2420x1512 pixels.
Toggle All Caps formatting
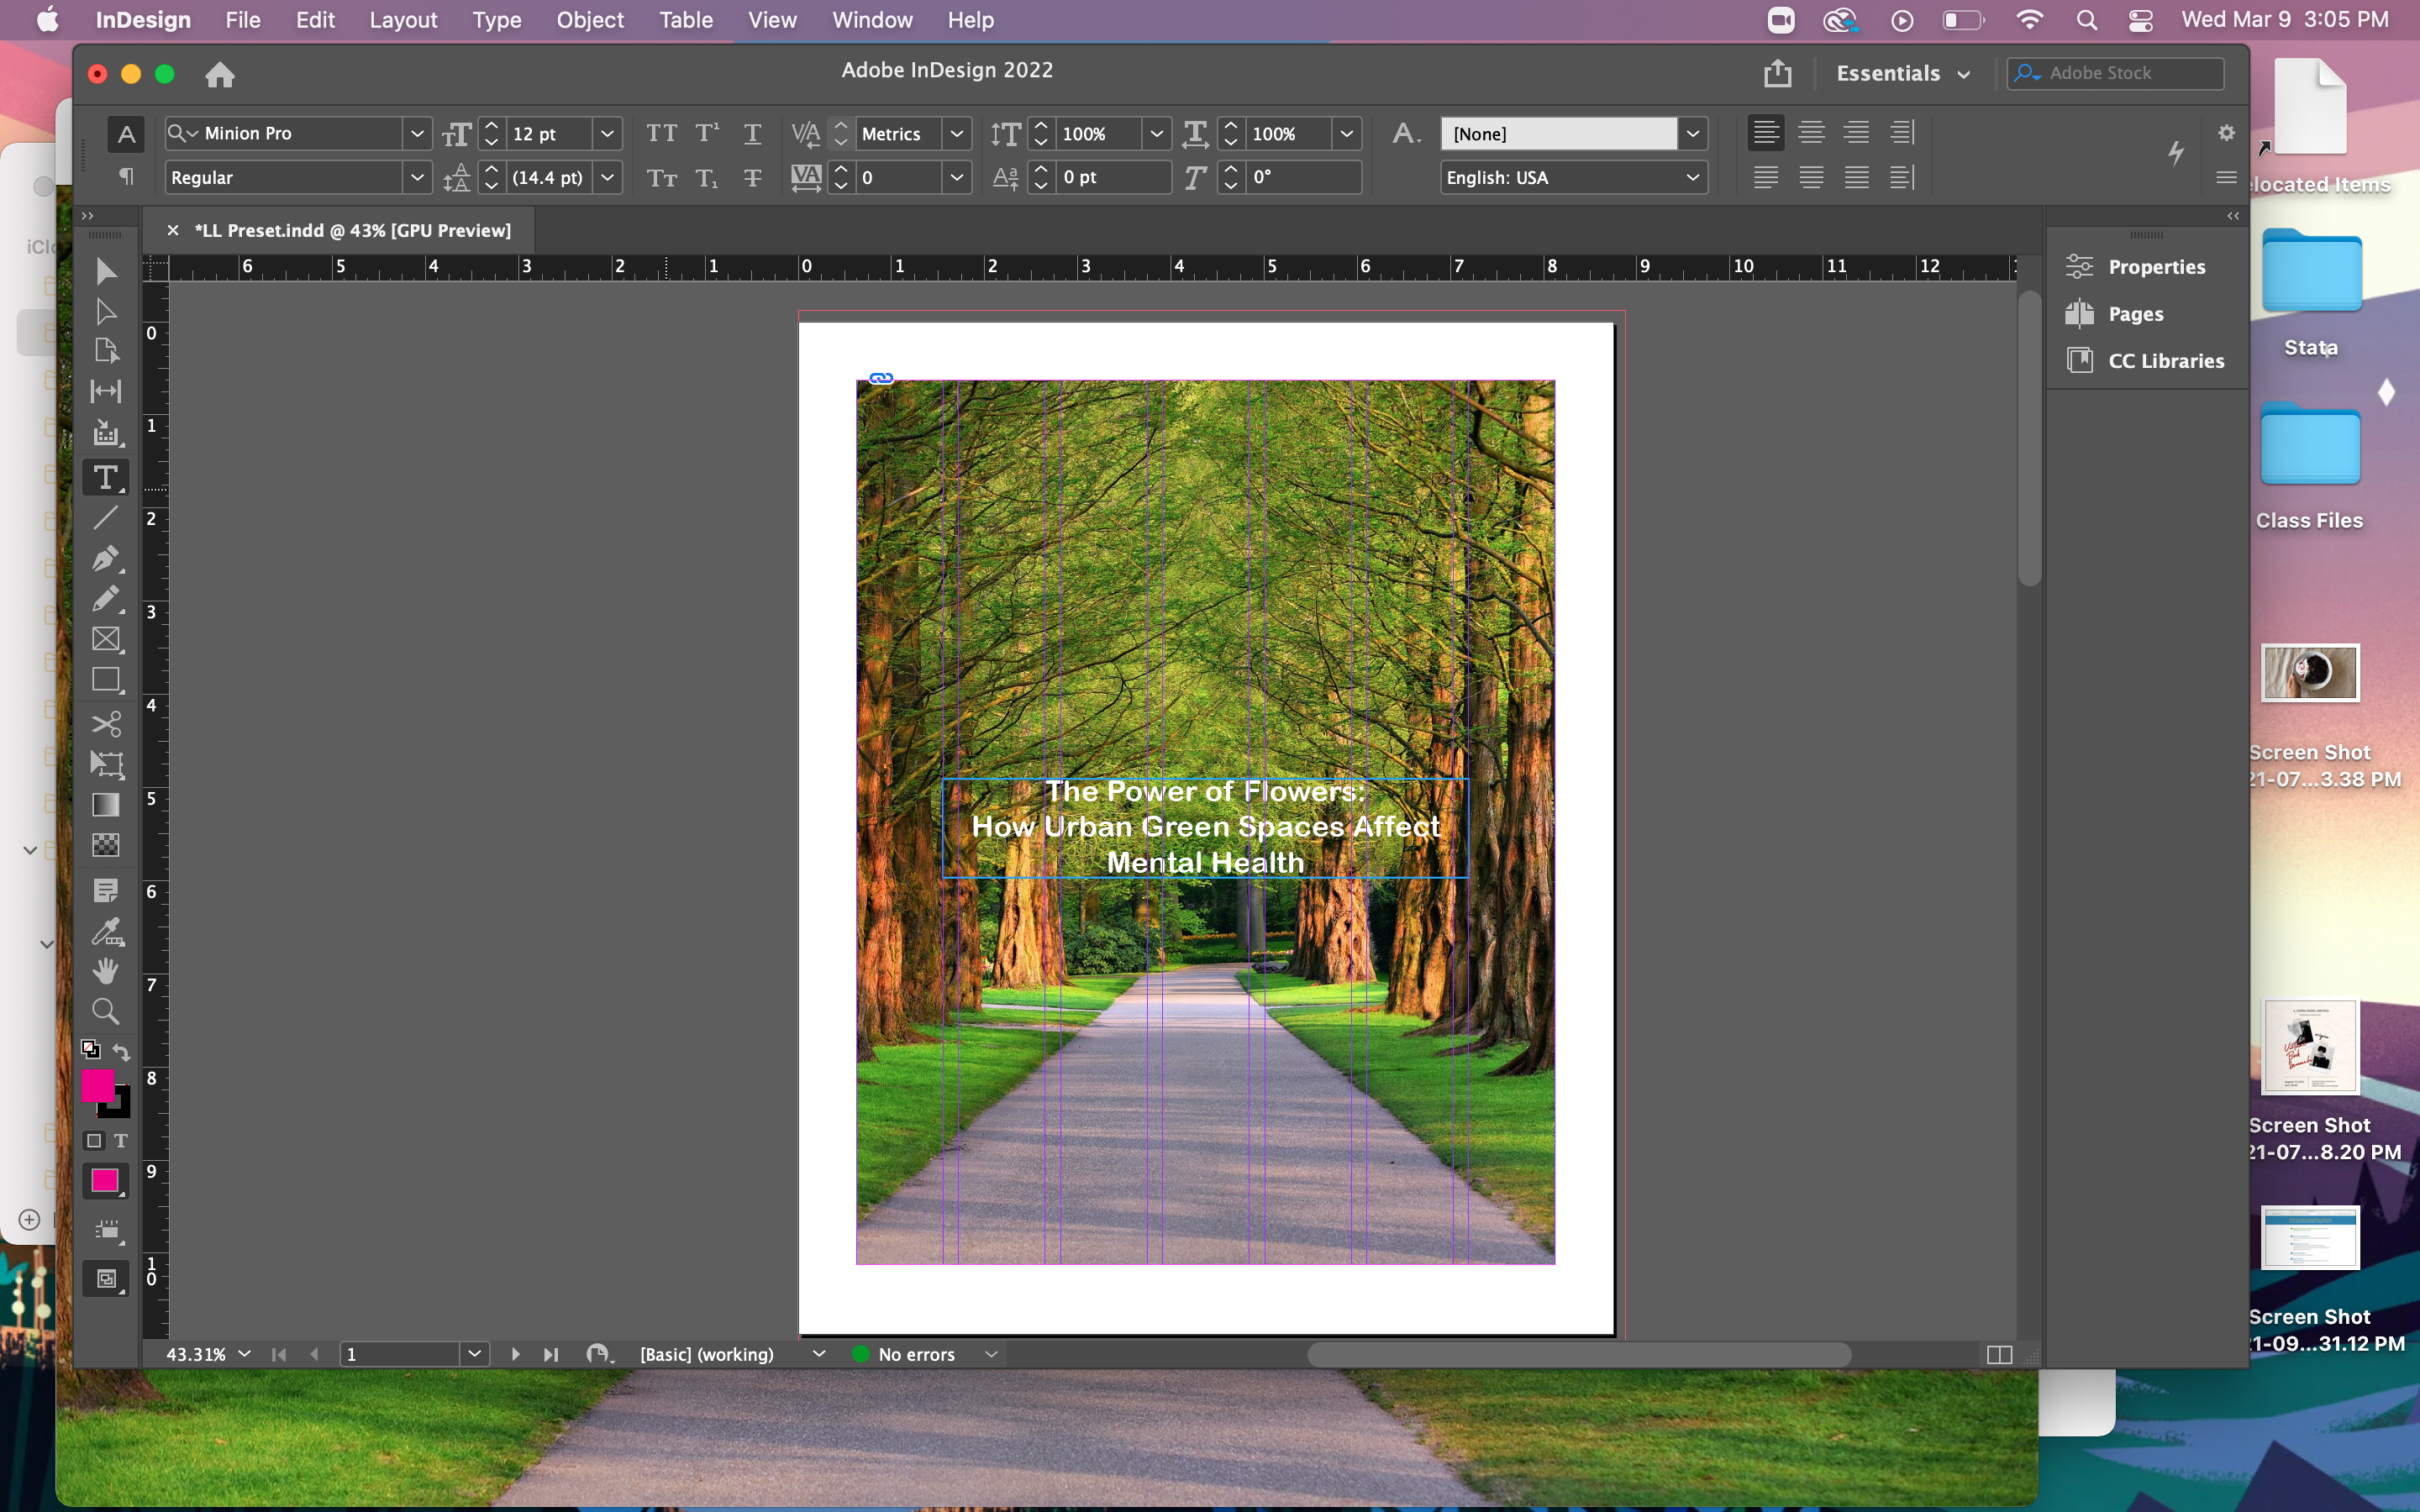661,133
